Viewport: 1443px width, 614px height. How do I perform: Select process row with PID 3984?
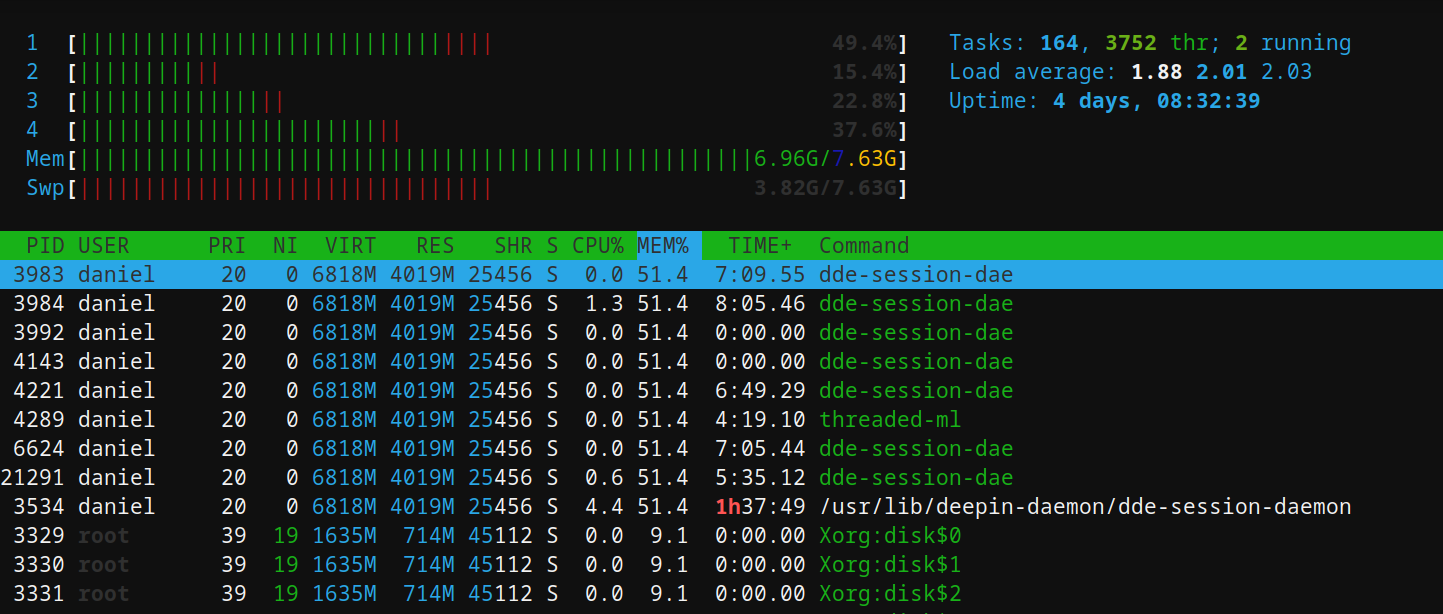[x=721, y=304]
